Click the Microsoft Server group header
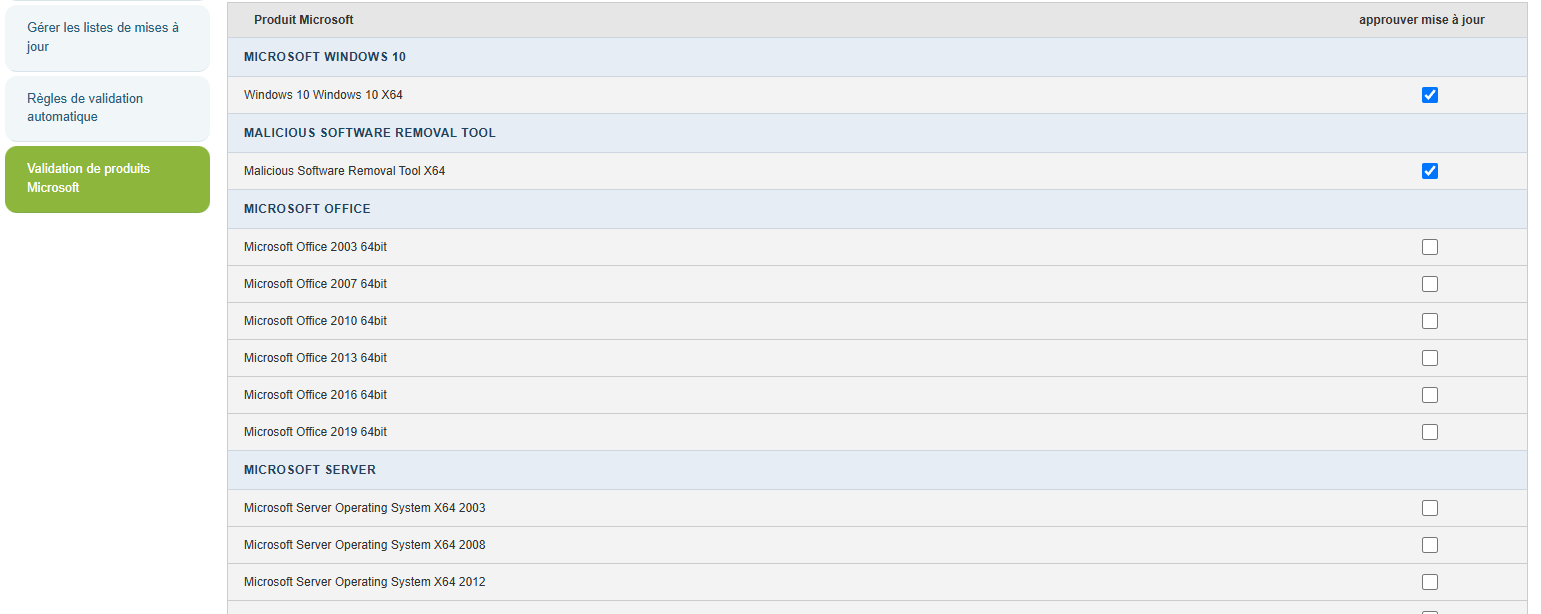The height and width of the screenshot is (614, 1541). click(x=310, y=470)
